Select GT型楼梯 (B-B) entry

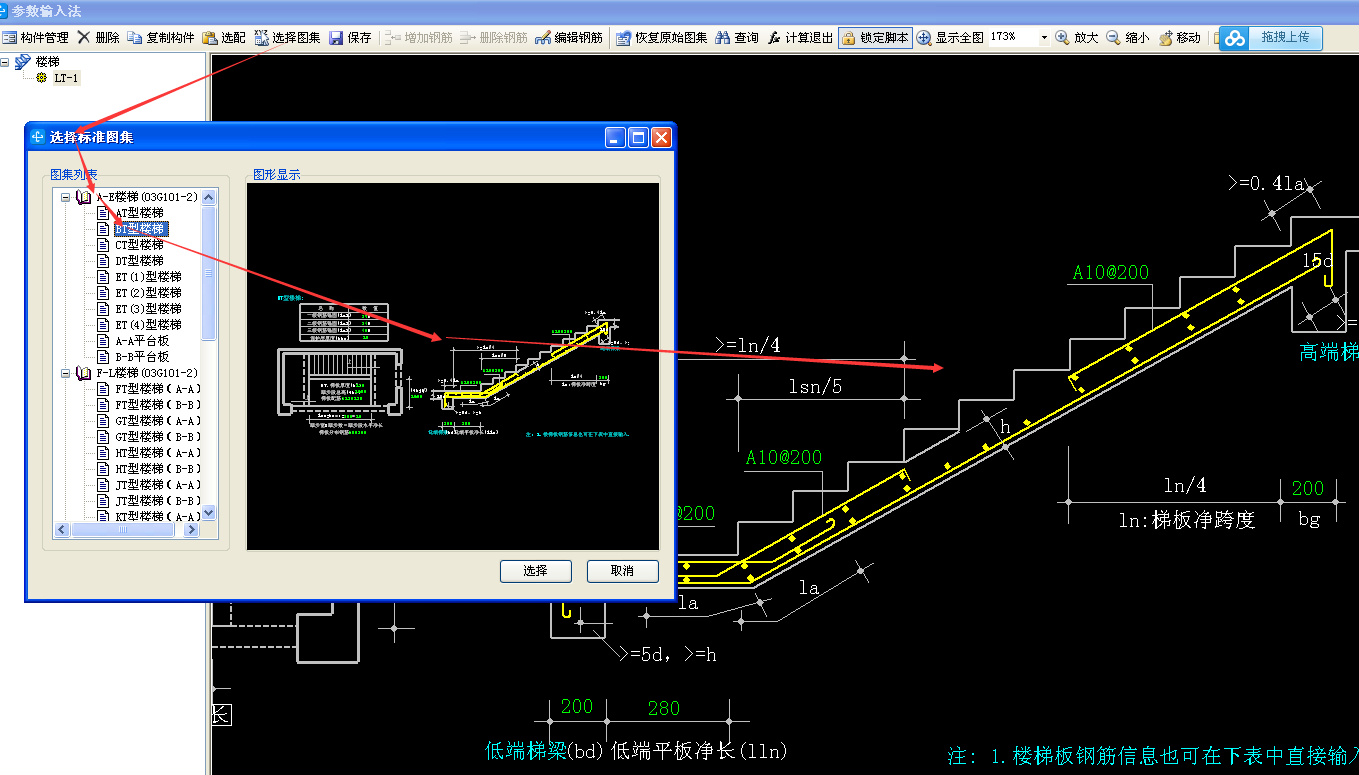[x=157, y=437]
